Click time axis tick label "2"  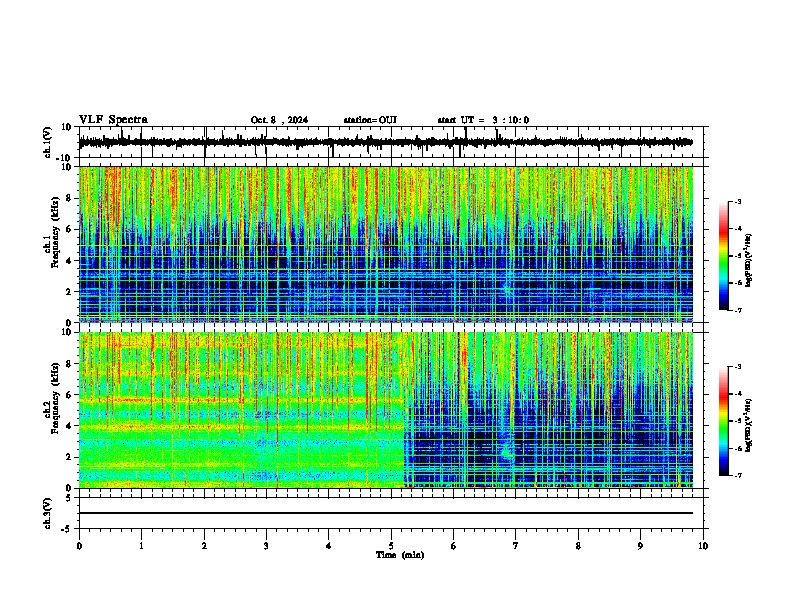pos(204,546)
